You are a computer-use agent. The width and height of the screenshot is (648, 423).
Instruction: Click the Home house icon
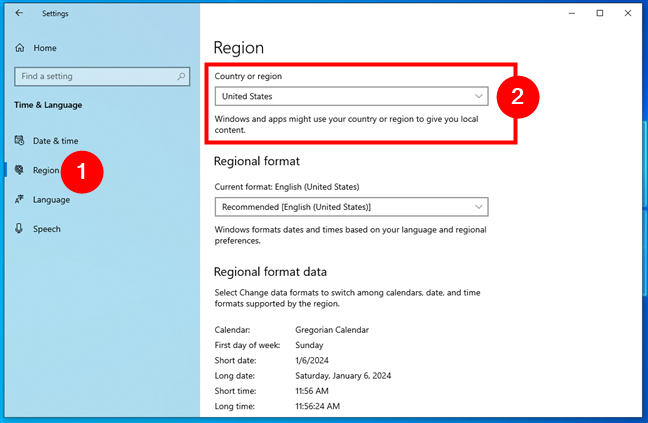pos(20,48)
